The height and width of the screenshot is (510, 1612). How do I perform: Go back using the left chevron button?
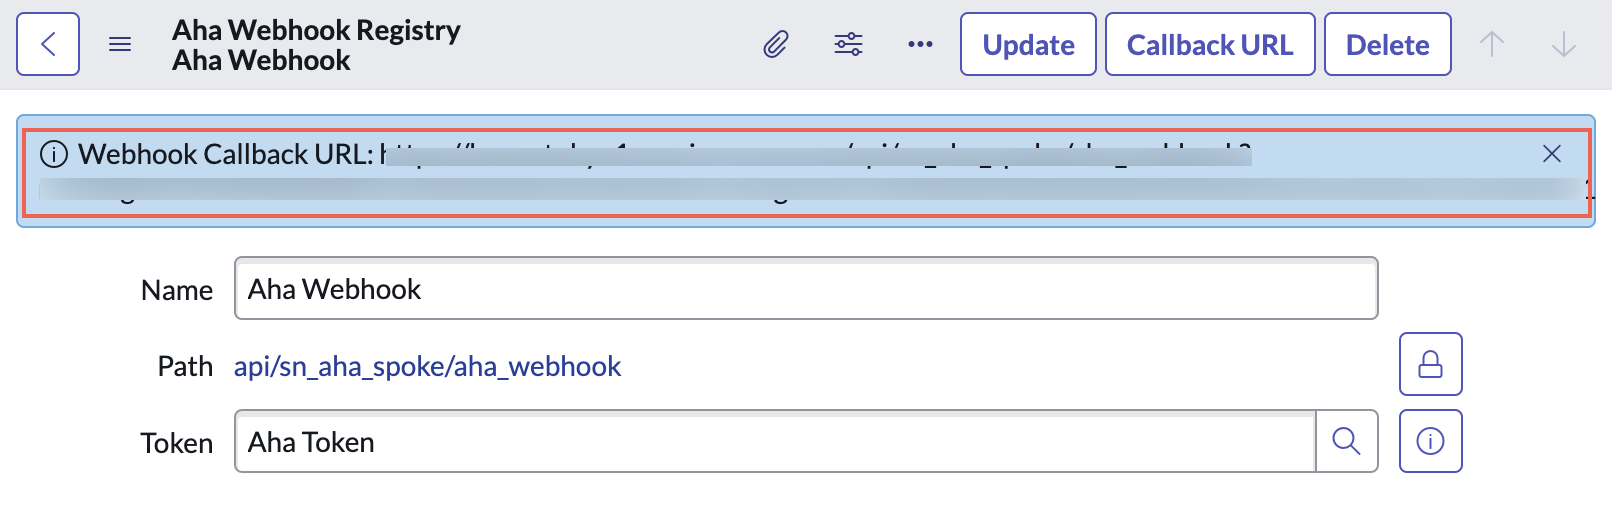tap(48, 44)
